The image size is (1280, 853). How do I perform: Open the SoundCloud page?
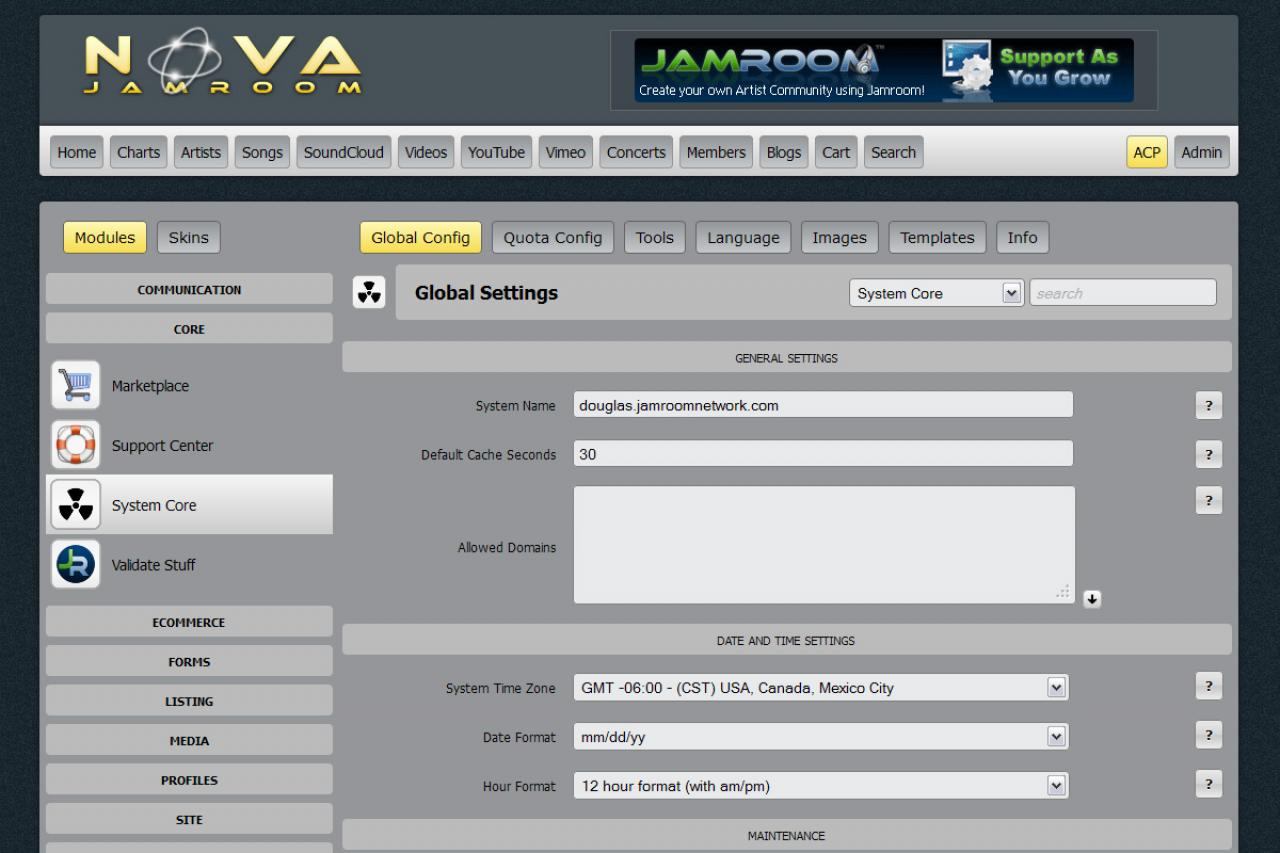[344, 152]
